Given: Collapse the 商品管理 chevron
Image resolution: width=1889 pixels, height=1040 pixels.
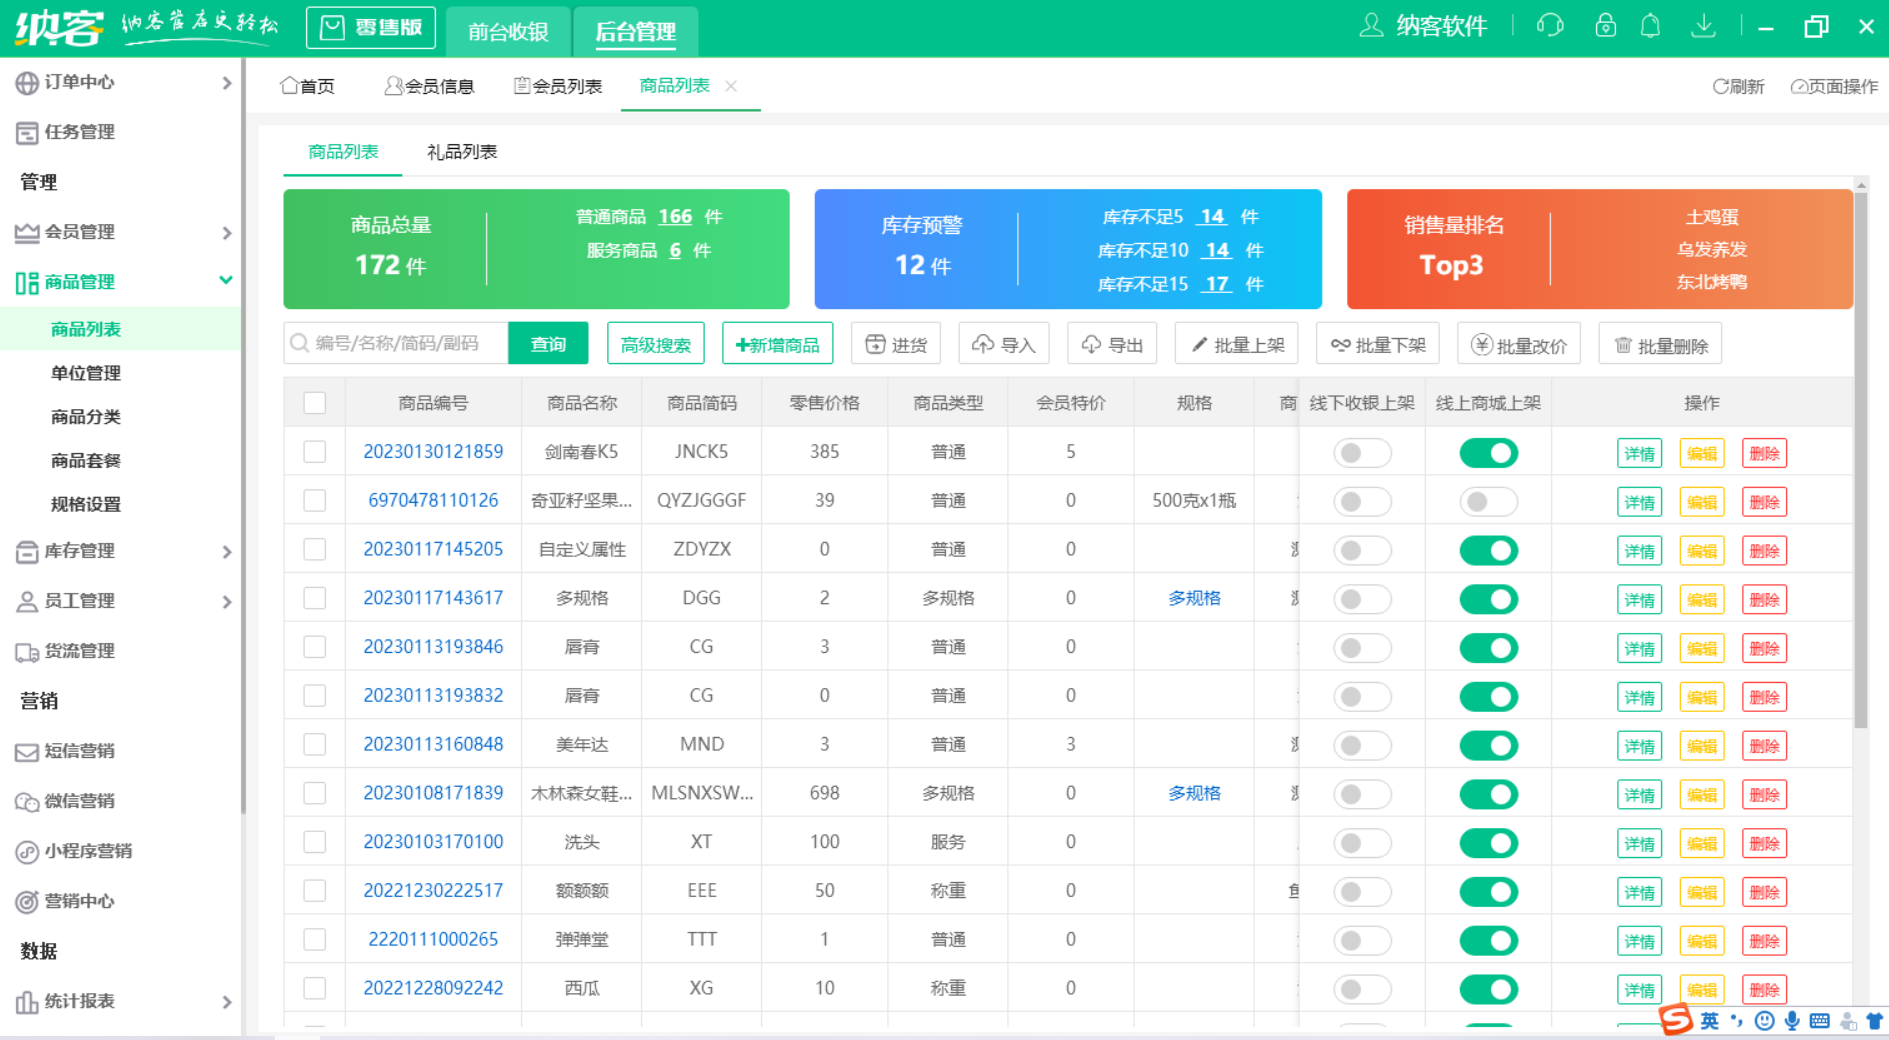Looking at the screenshot, I should pyautogui.click(x=226, y=281).
